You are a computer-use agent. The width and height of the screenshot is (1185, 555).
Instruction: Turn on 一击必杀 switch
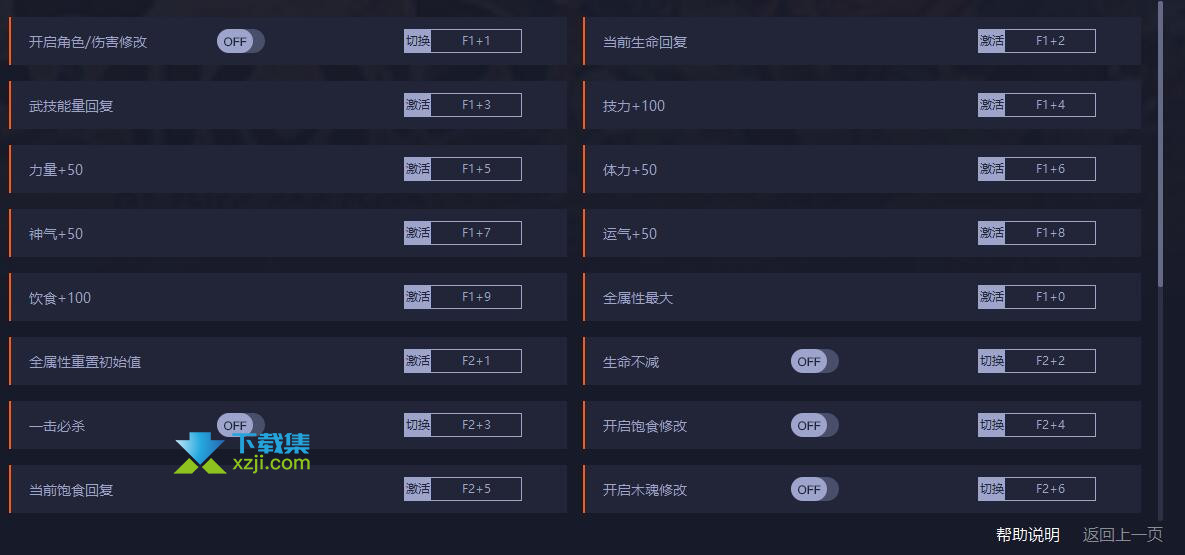click(240, 425)
